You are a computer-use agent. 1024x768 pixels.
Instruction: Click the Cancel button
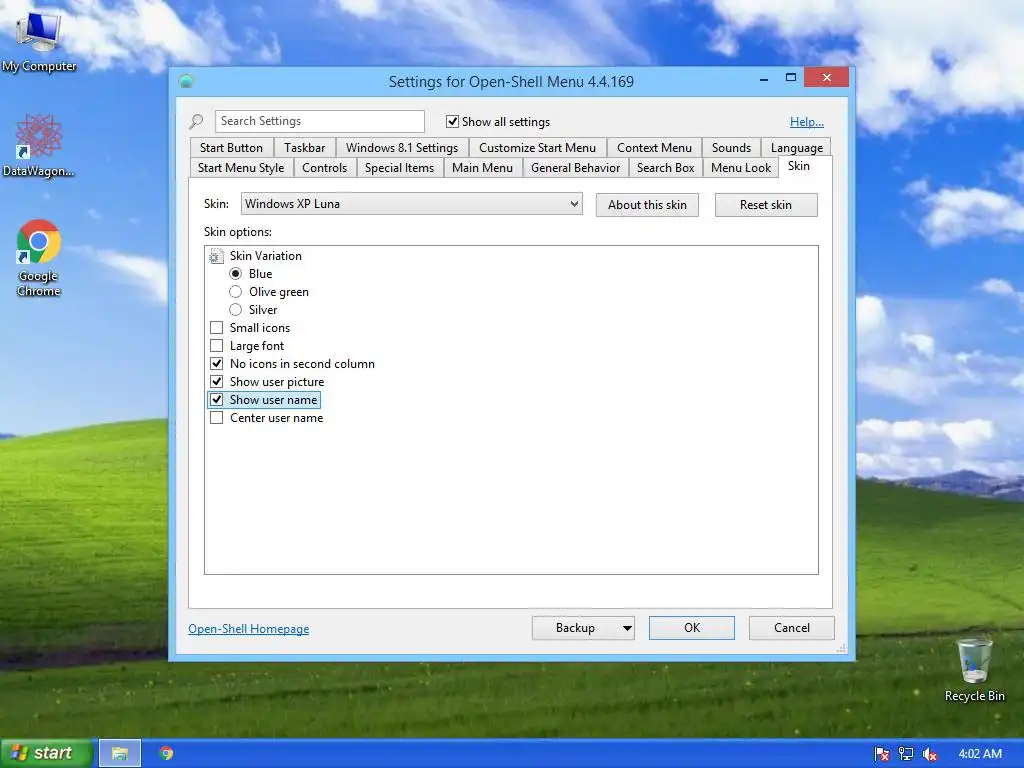792,628
